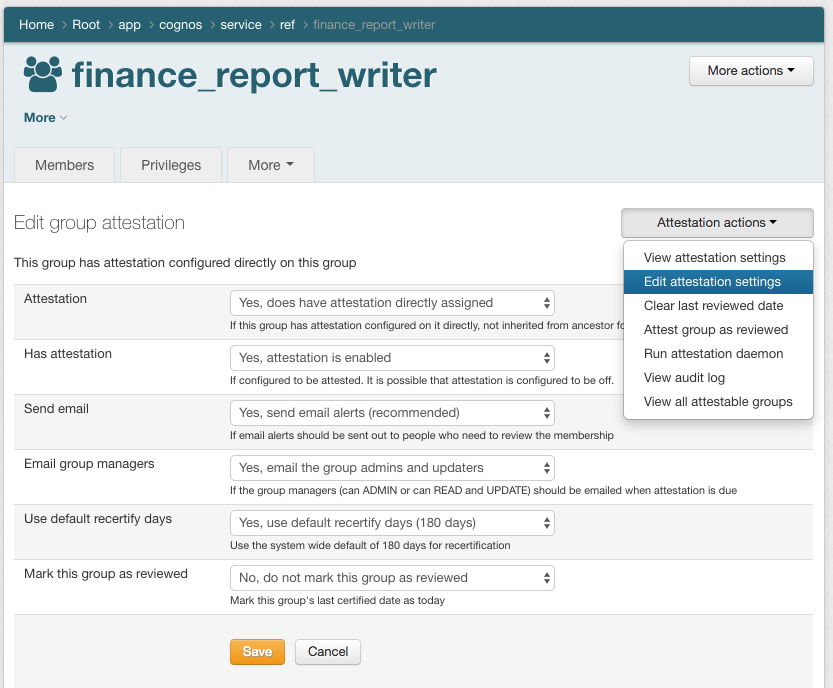Select Clear last reviewed date option
833x688 pixels.
click(x=713, y=306)
